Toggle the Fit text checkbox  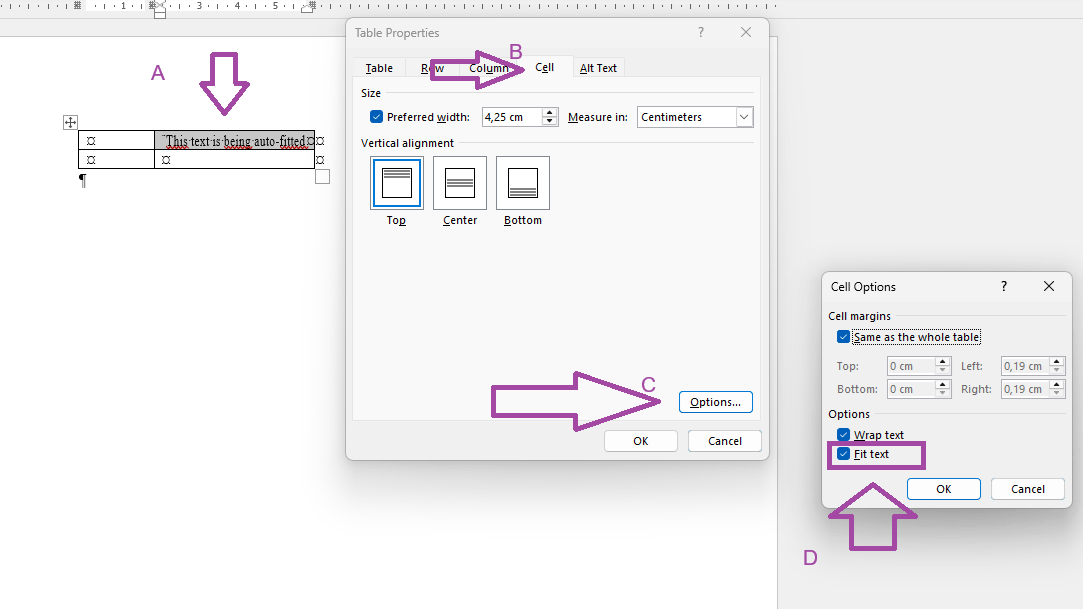[x=845, y=455]
